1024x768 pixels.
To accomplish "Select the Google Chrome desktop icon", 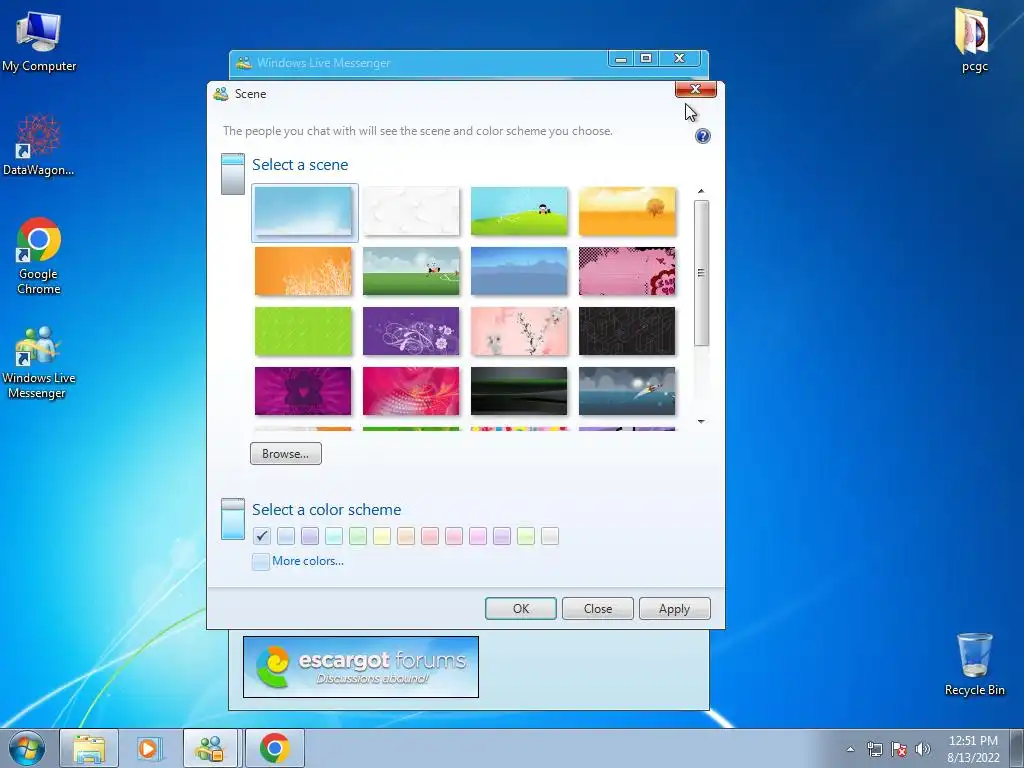I will (x=39, y=256).
